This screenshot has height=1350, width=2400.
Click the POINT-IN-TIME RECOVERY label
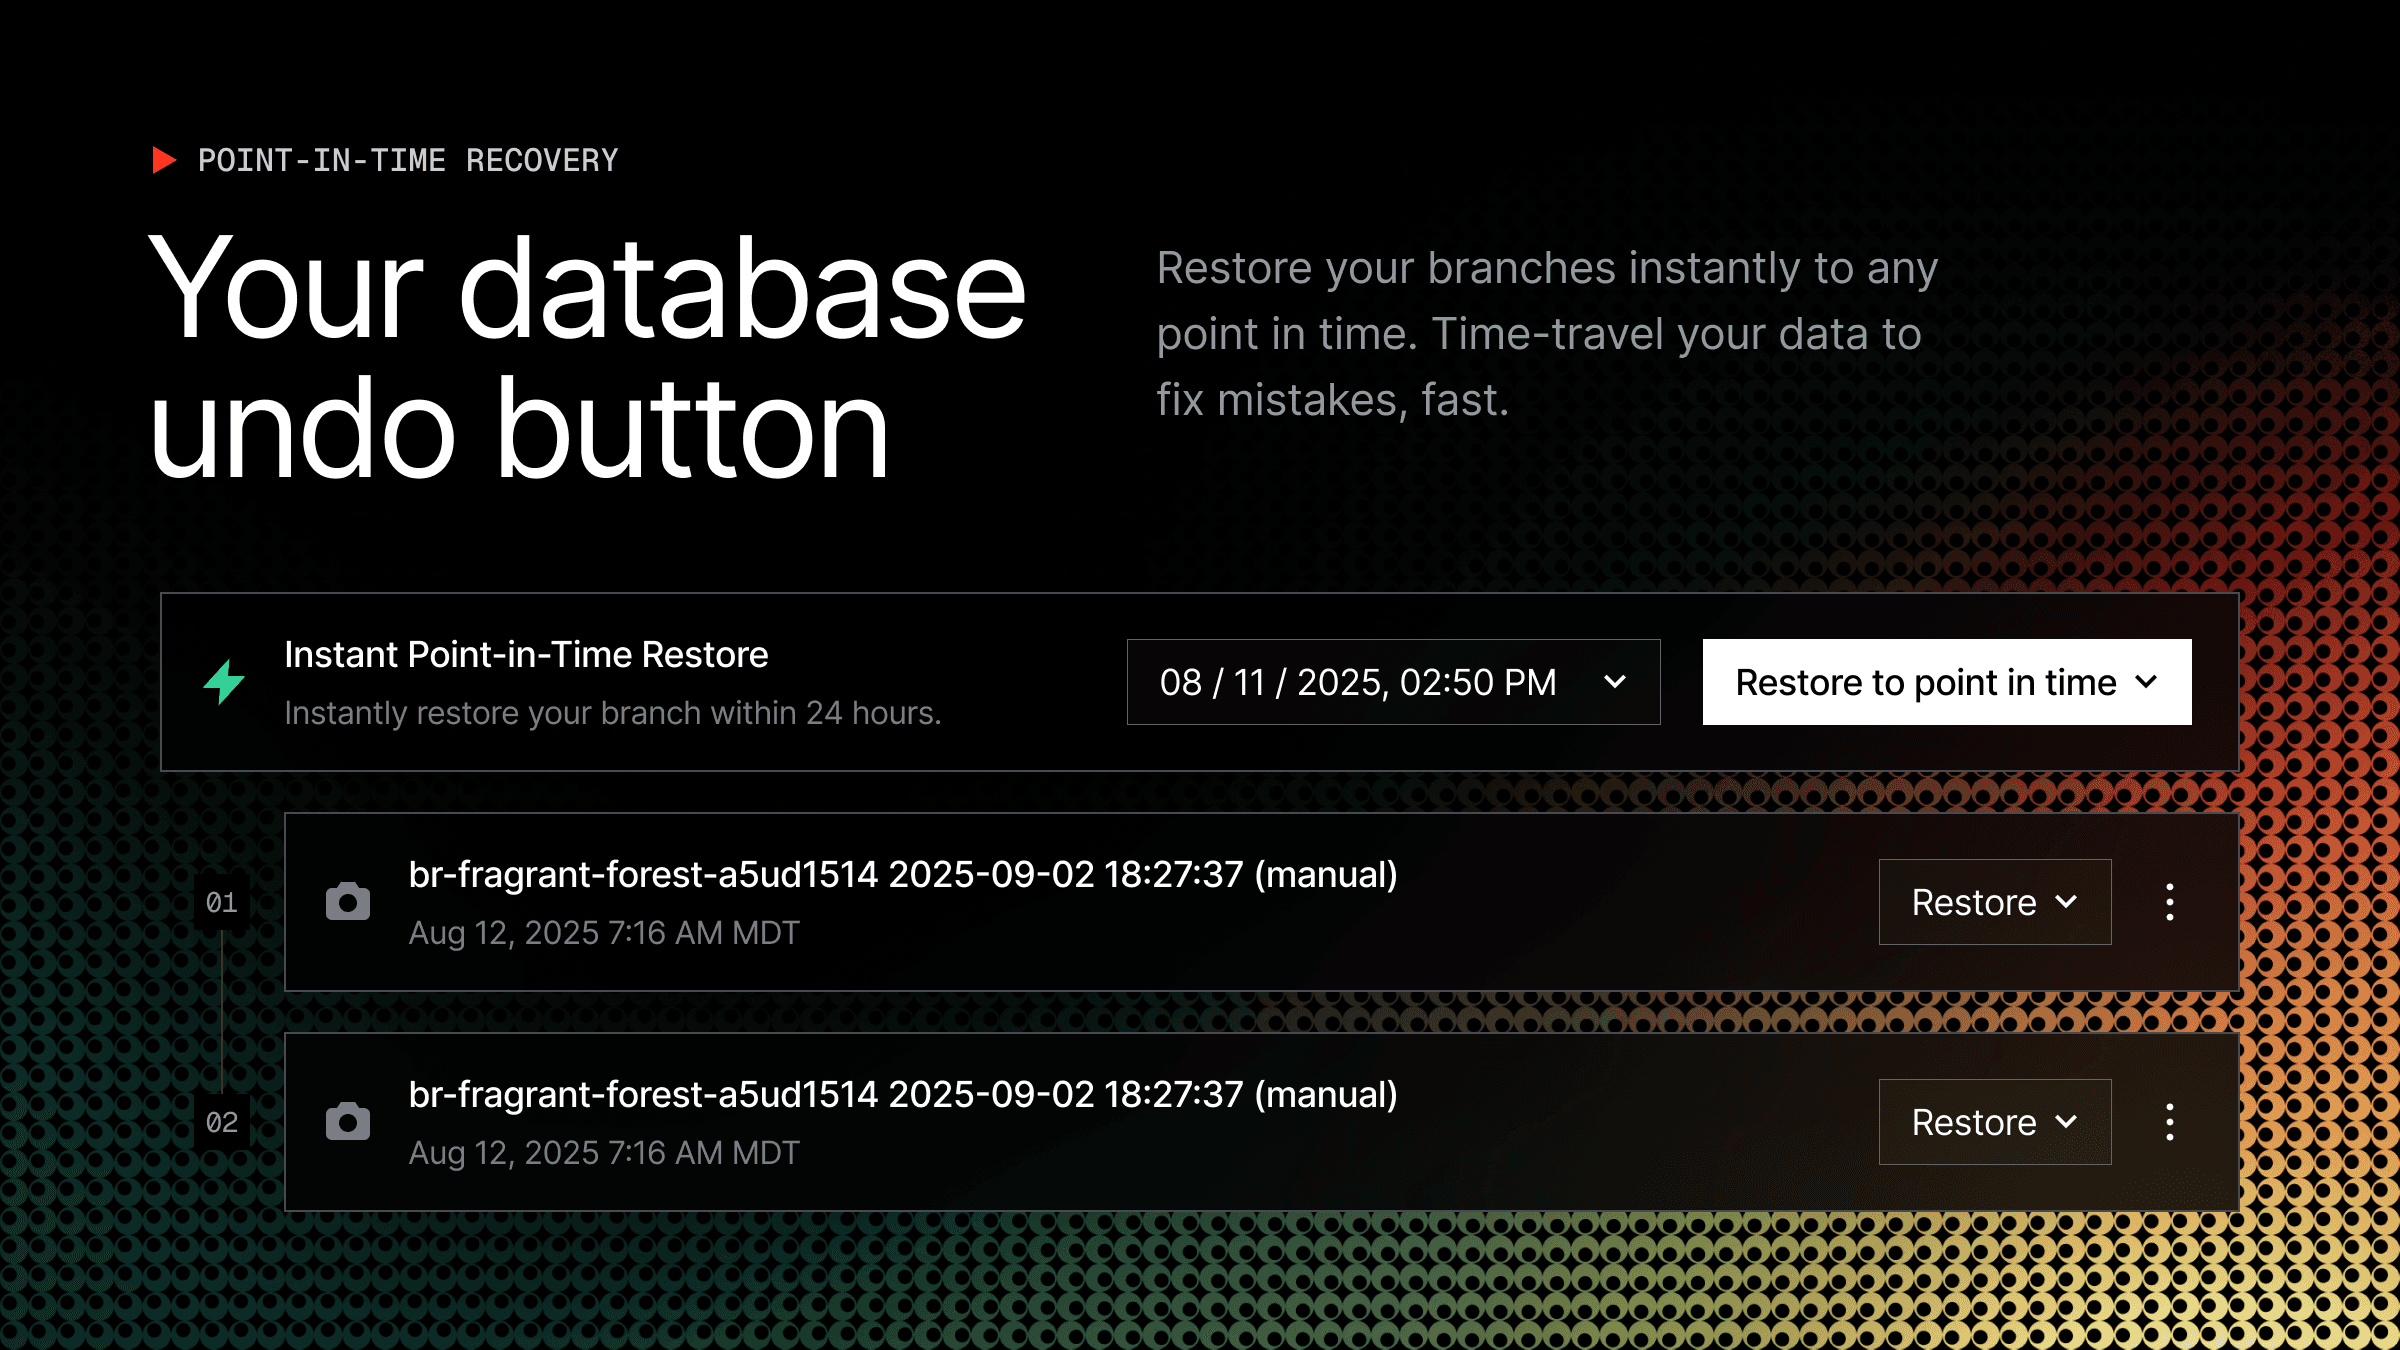[408, 160]
